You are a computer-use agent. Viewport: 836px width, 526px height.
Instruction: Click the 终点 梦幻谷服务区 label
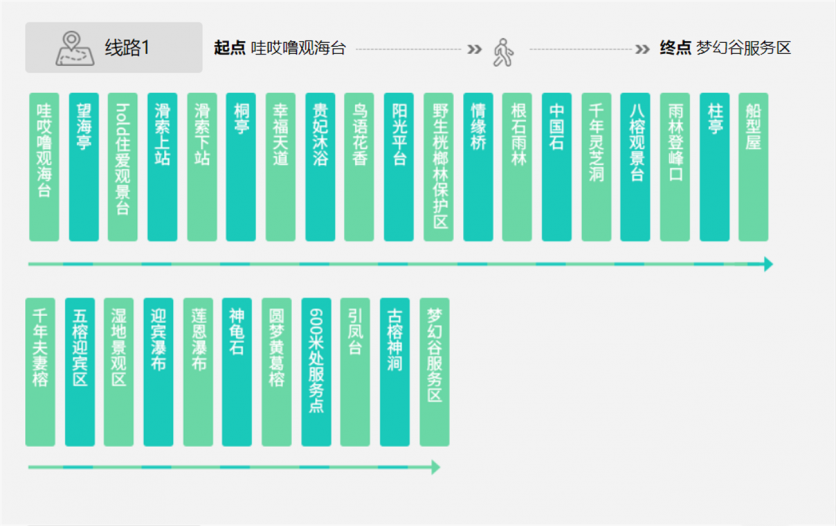[x=725, y=48]
